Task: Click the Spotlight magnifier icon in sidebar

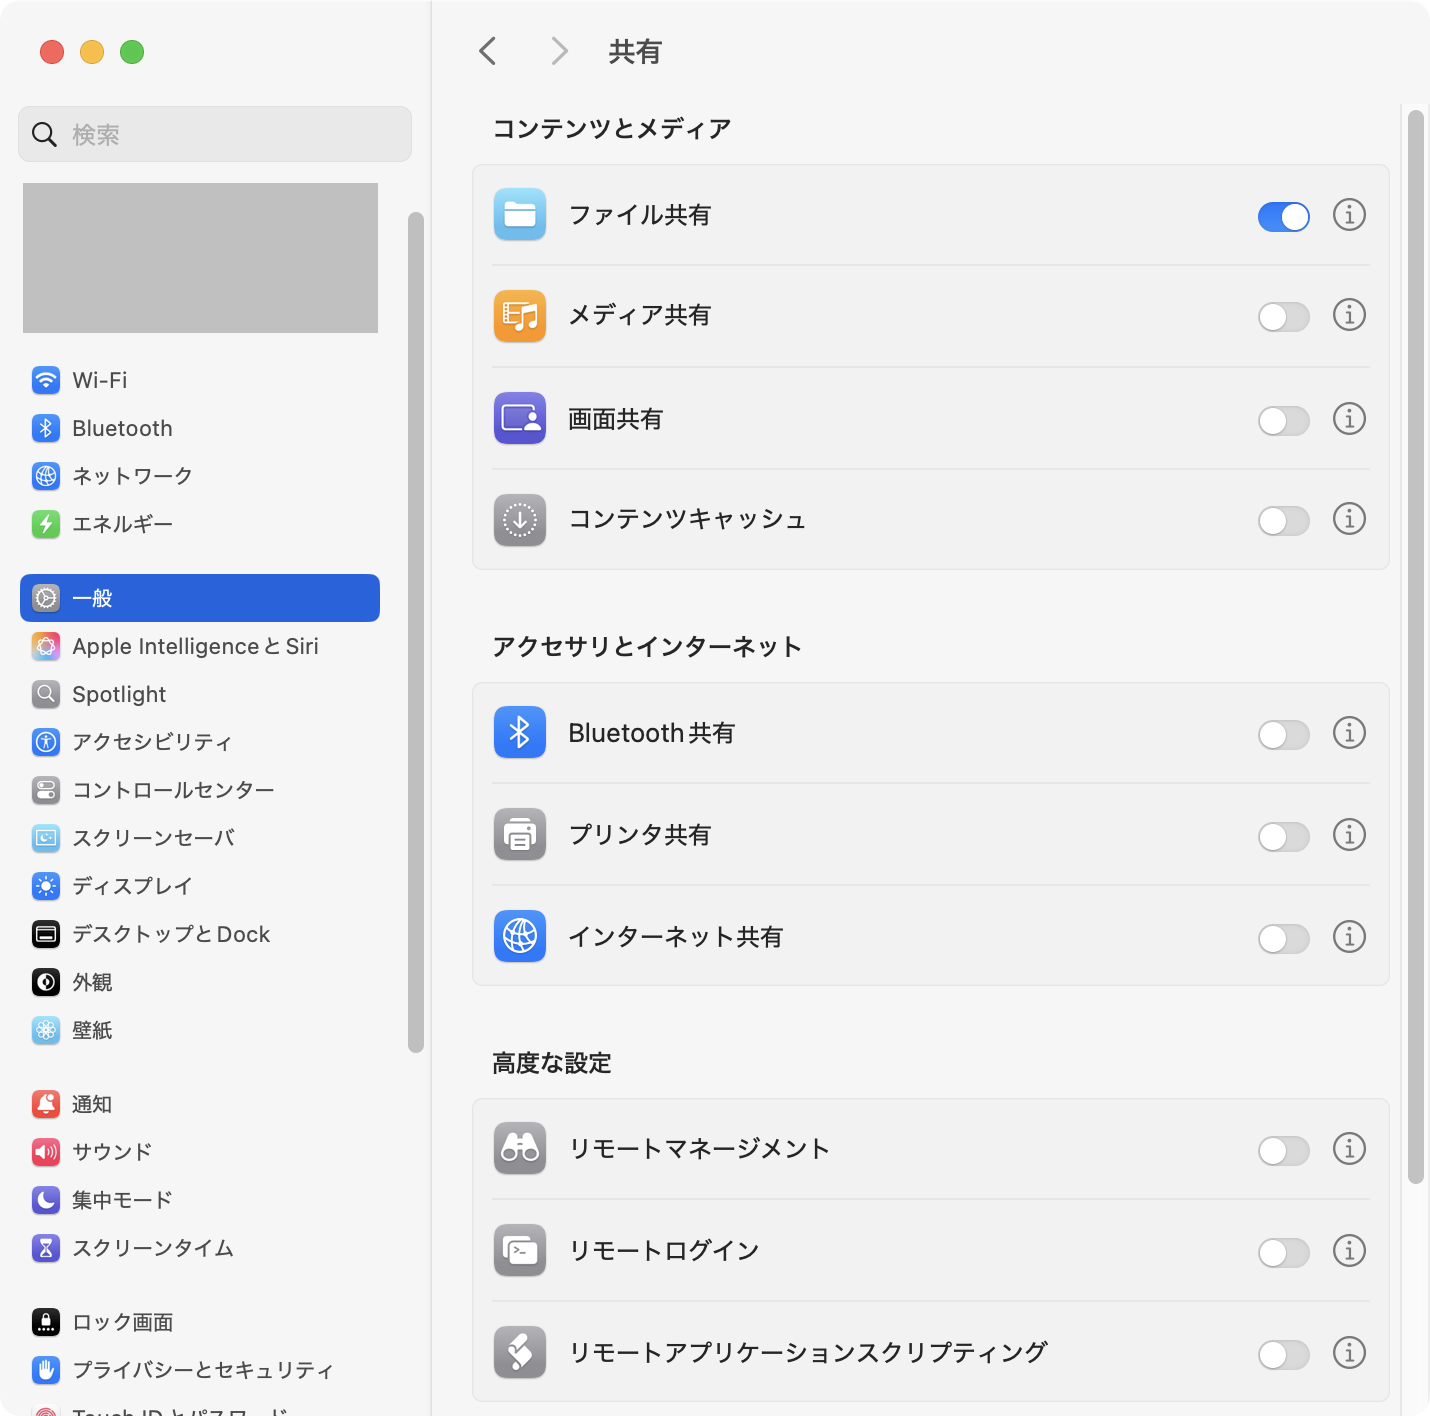Action: pyautogui.click(x=46, y=694)
